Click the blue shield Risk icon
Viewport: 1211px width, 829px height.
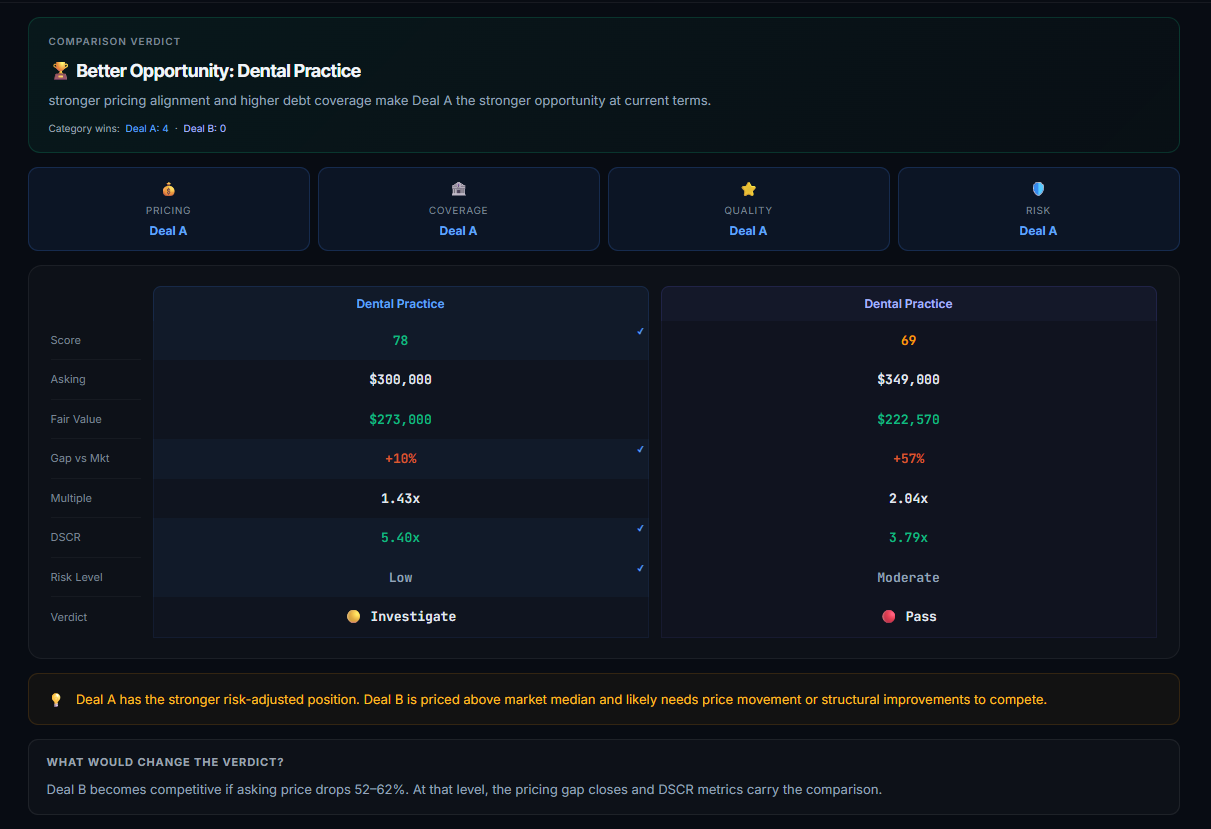tap(1038, 189)
